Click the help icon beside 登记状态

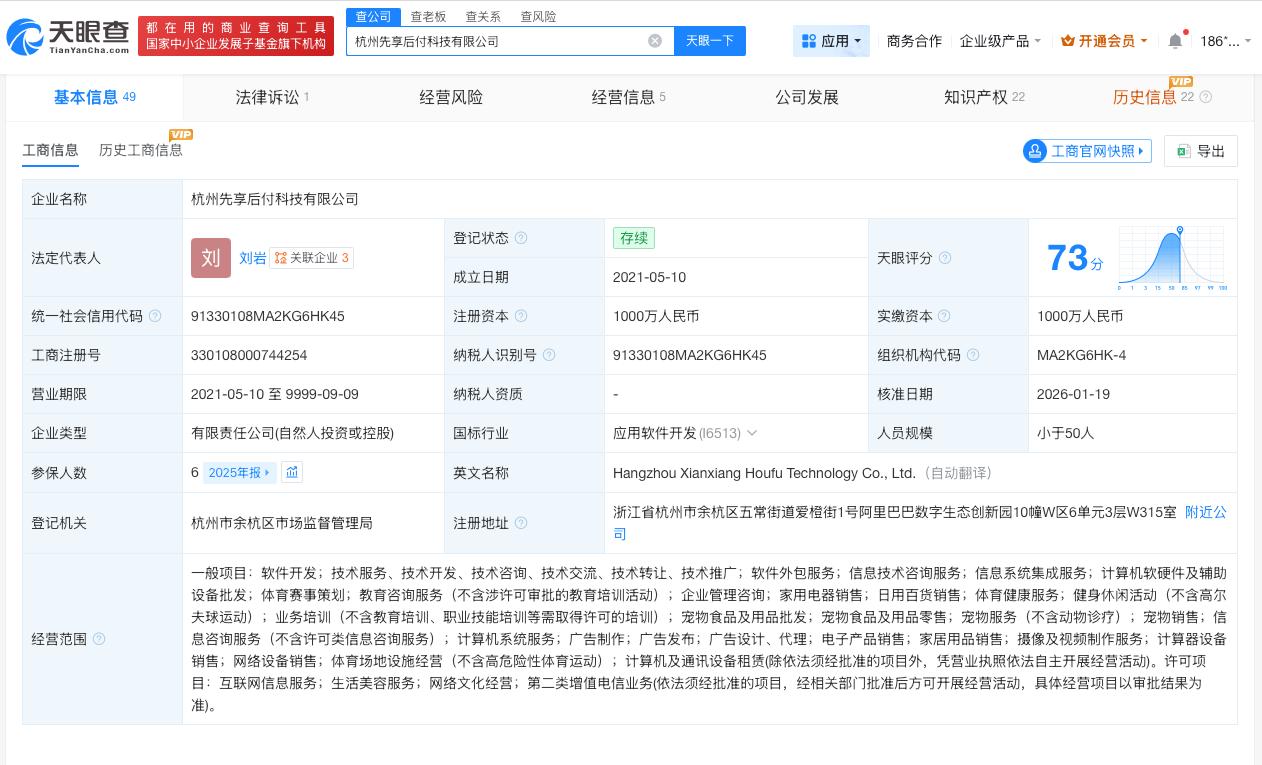521,238
